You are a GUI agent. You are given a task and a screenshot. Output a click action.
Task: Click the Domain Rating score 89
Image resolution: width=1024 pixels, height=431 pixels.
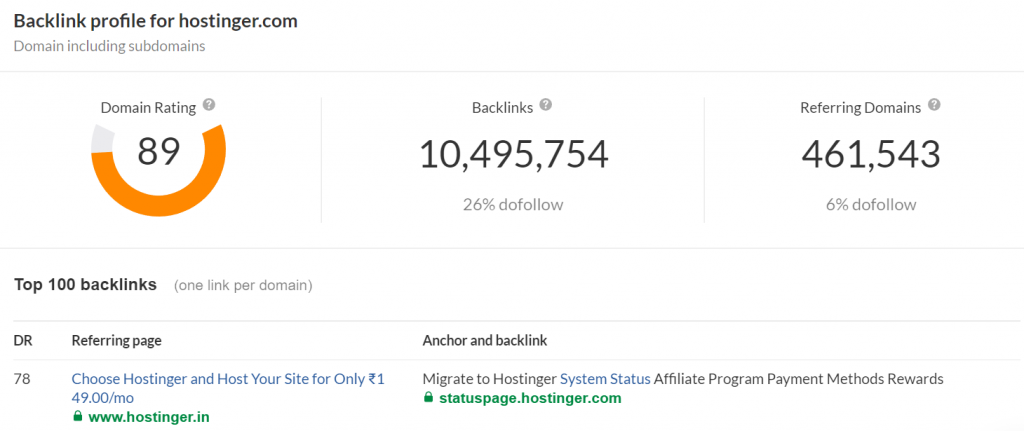[x=159, y=152]
